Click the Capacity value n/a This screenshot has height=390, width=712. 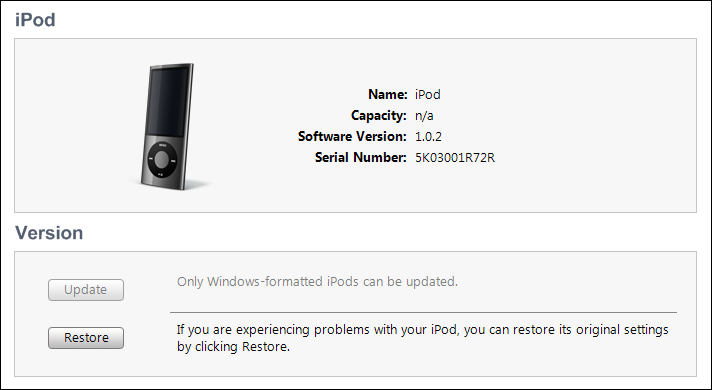coord(424,116)
